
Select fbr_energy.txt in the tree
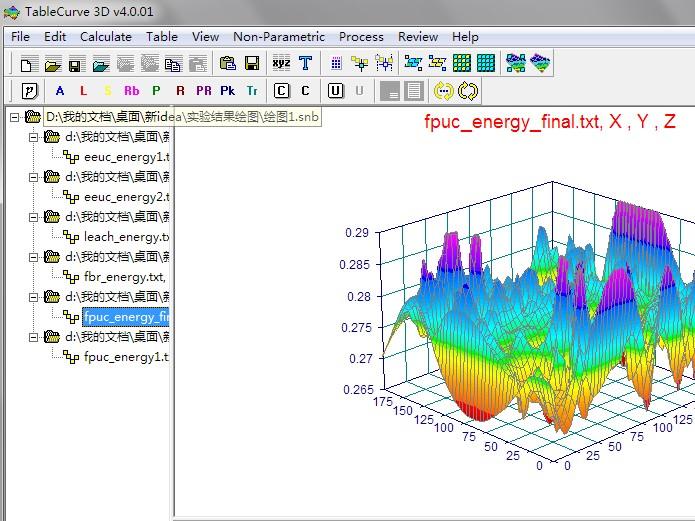124,277
